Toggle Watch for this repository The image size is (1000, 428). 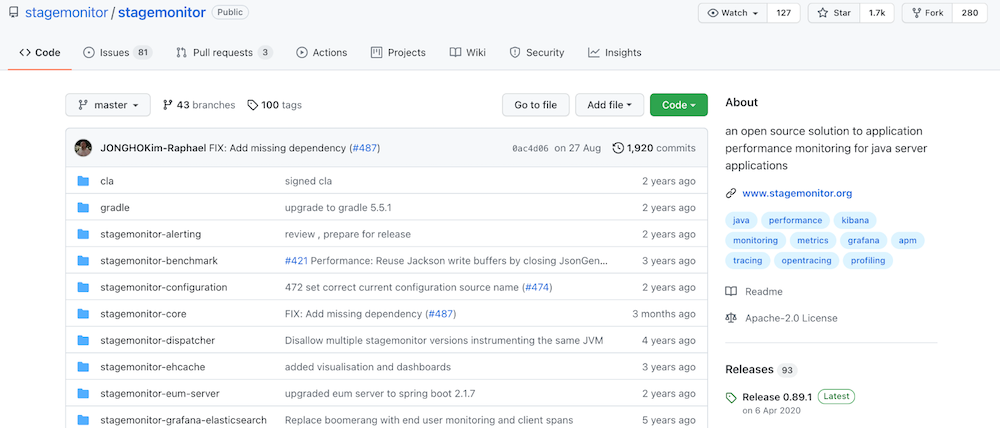point(732,13)
